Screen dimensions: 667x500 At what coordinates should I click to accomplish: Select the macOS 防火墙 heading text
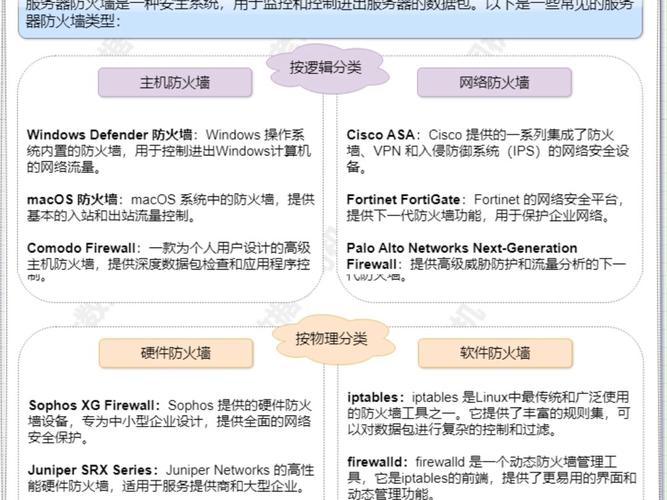coord(72,200)
